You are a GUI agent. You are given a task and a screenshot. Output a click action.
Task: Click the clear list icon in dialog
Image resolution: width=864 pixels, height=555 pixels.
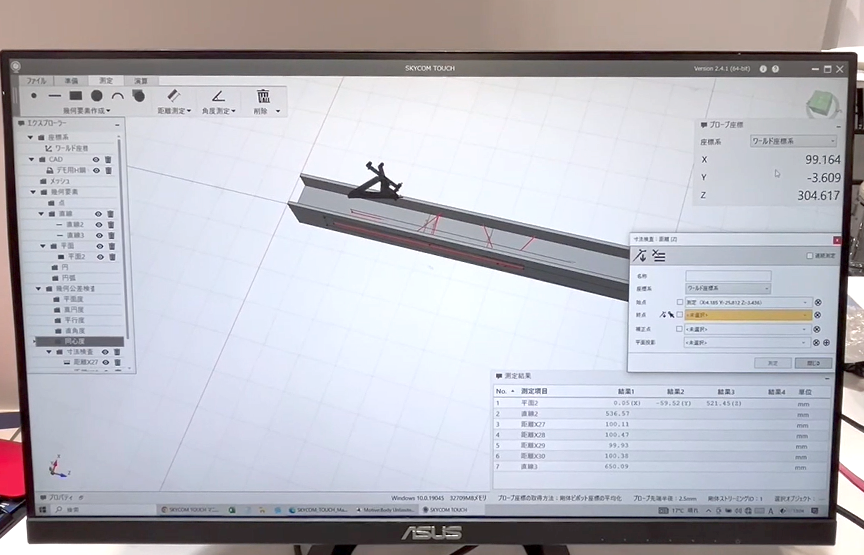click(x=658, y=256)
